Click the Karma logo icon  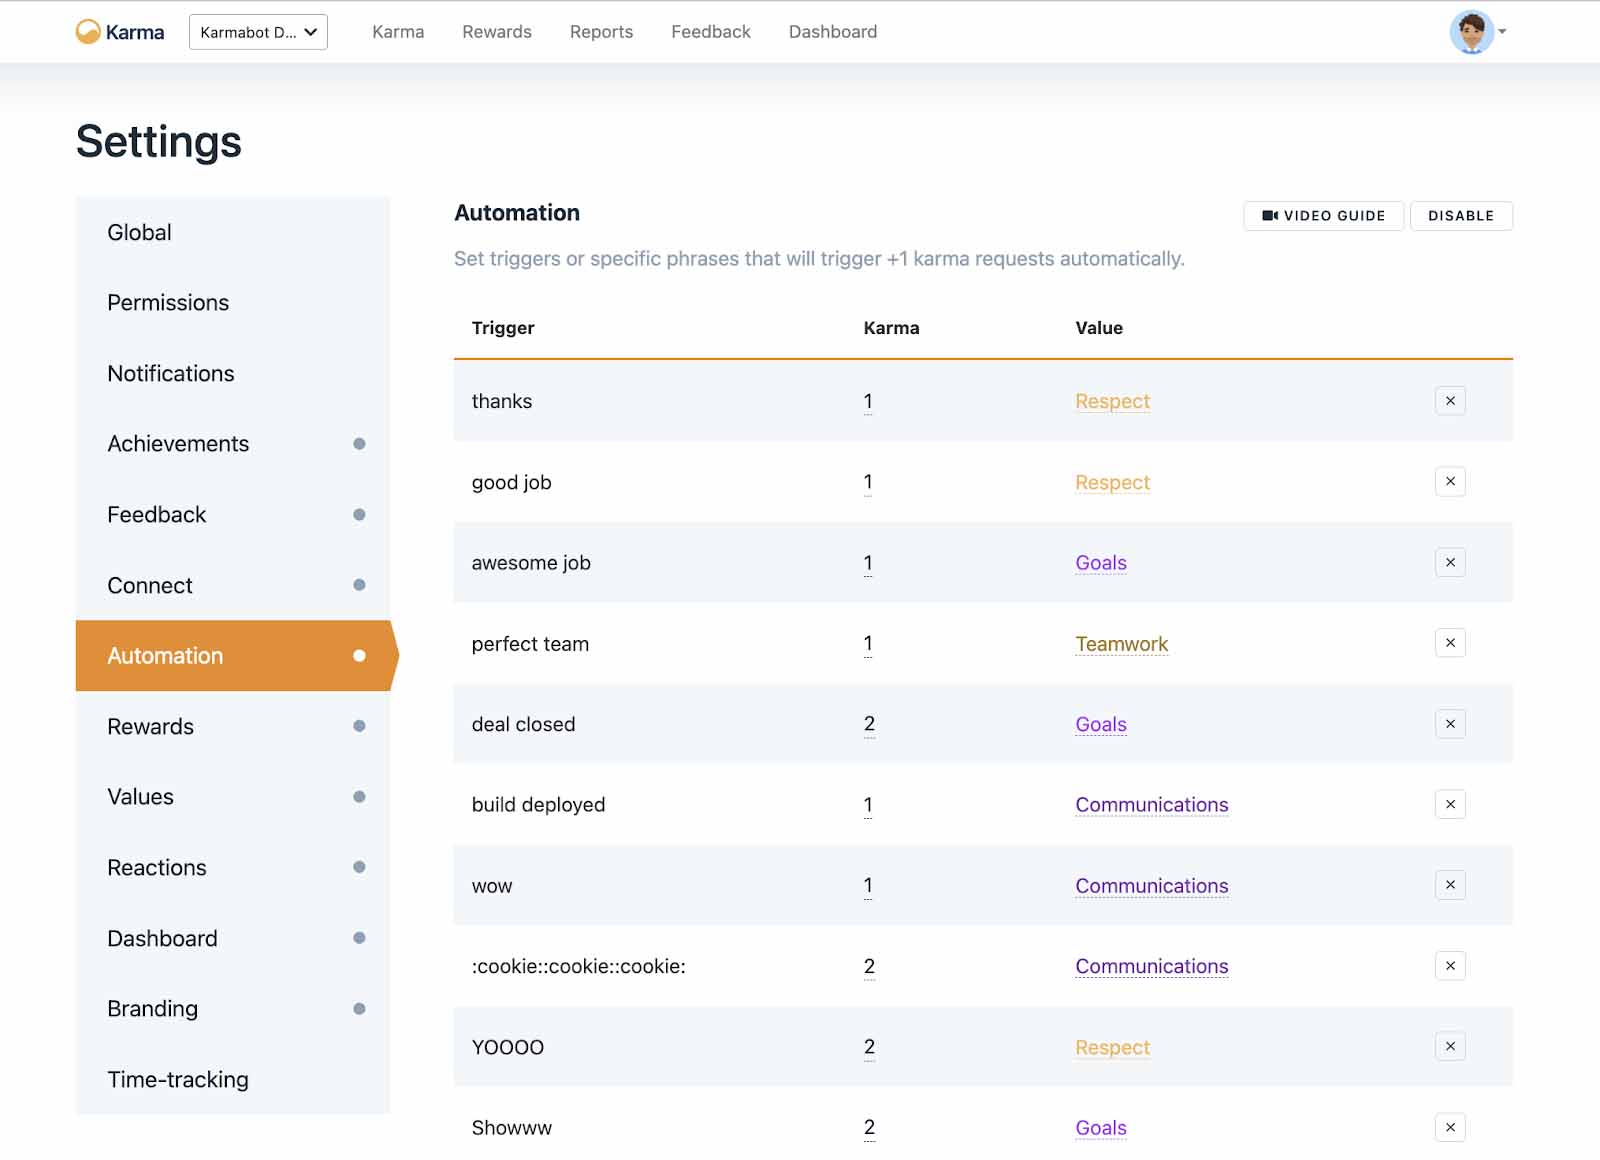point(88,32)
